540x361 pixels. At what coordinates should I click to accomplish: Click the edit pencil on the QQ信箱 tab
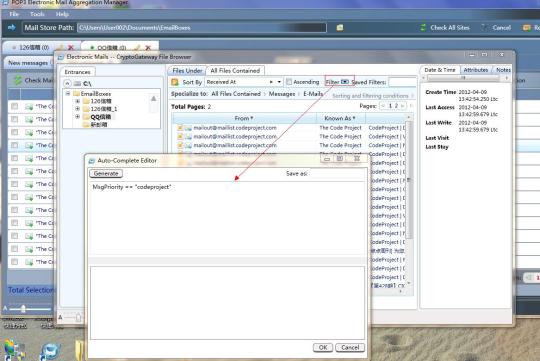click(x=137, y=48)
